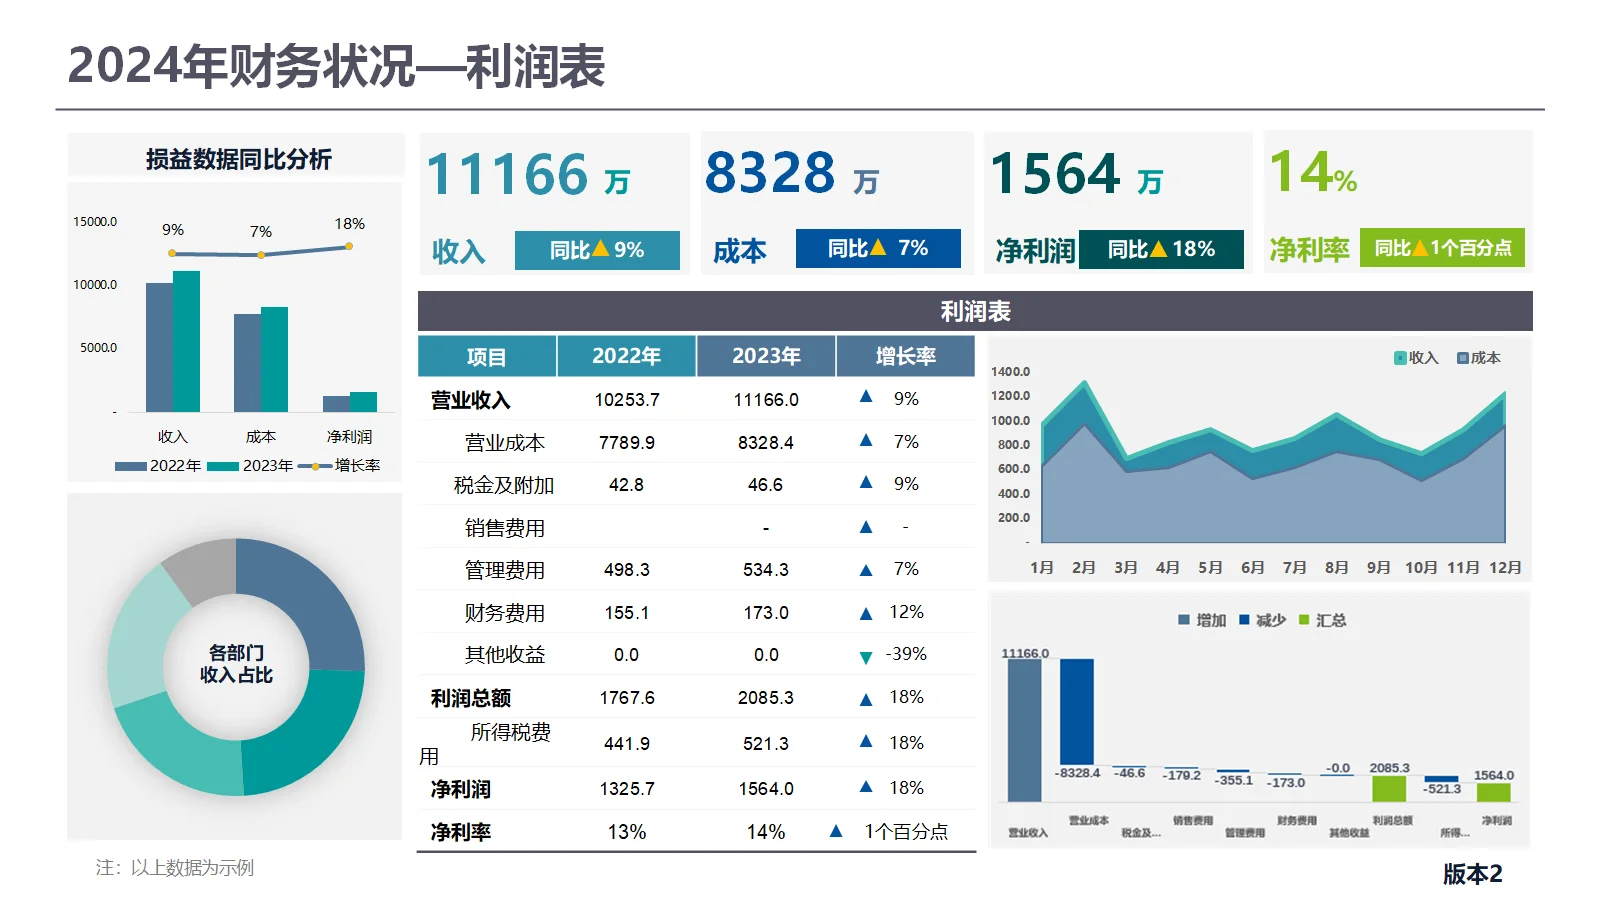Click the 版本2 label

click(1472, 874)
